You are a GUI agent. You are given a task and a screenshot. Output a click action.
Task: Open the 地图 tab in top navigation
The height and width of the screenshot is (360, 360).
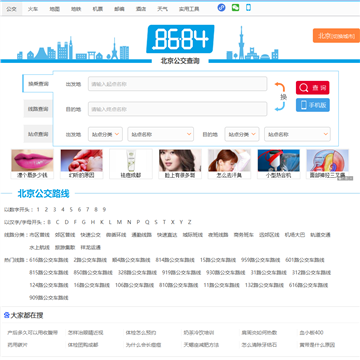[x=54, y=9]
